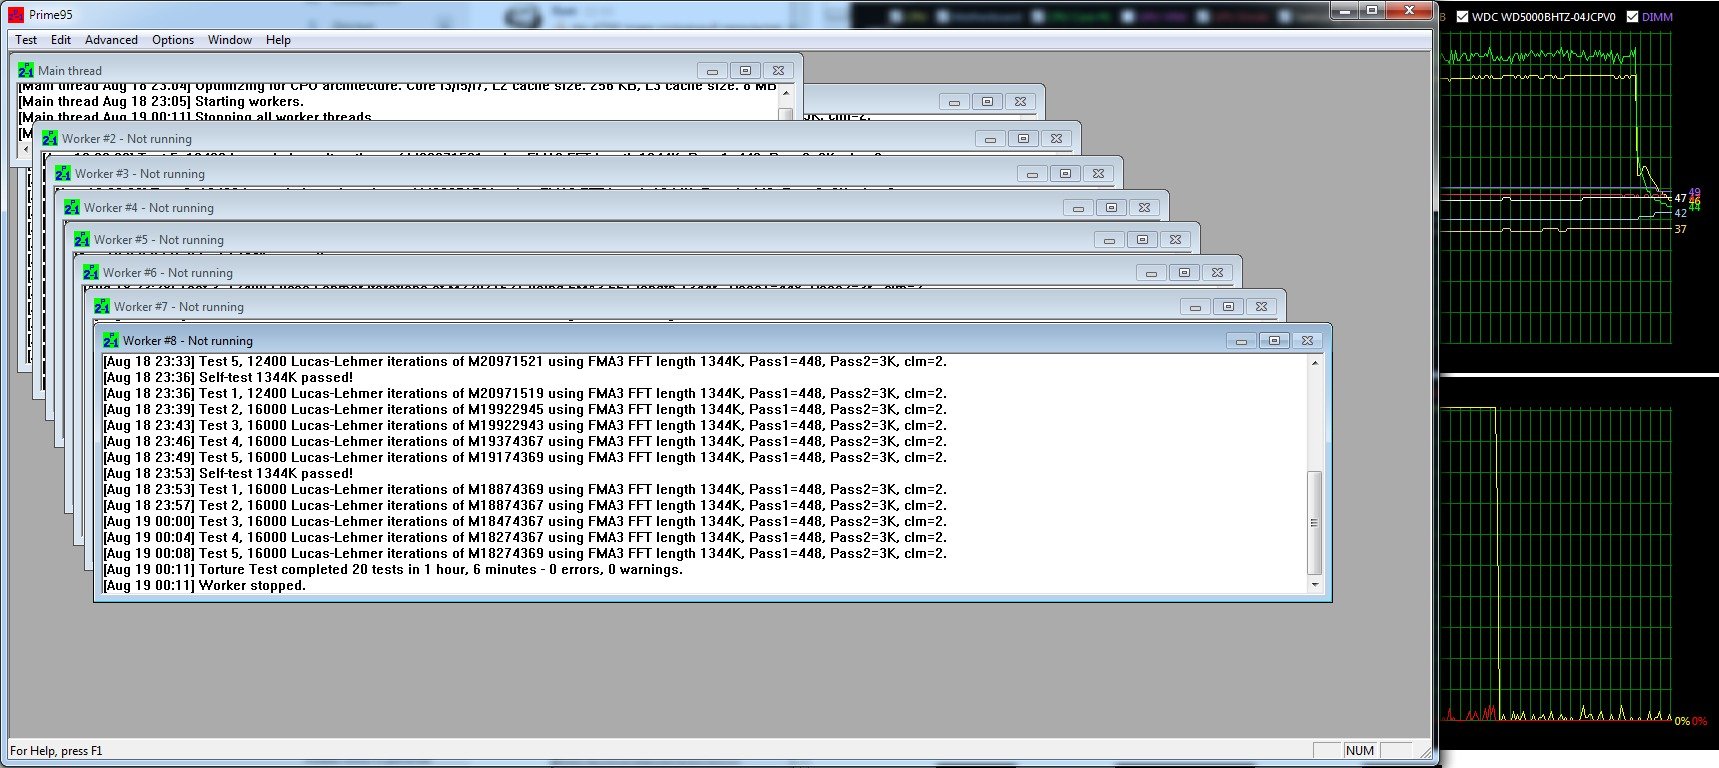Click the log line mentioning M19374367
The height and width of the screenshot is (768, 1719).
click(525, 441)
